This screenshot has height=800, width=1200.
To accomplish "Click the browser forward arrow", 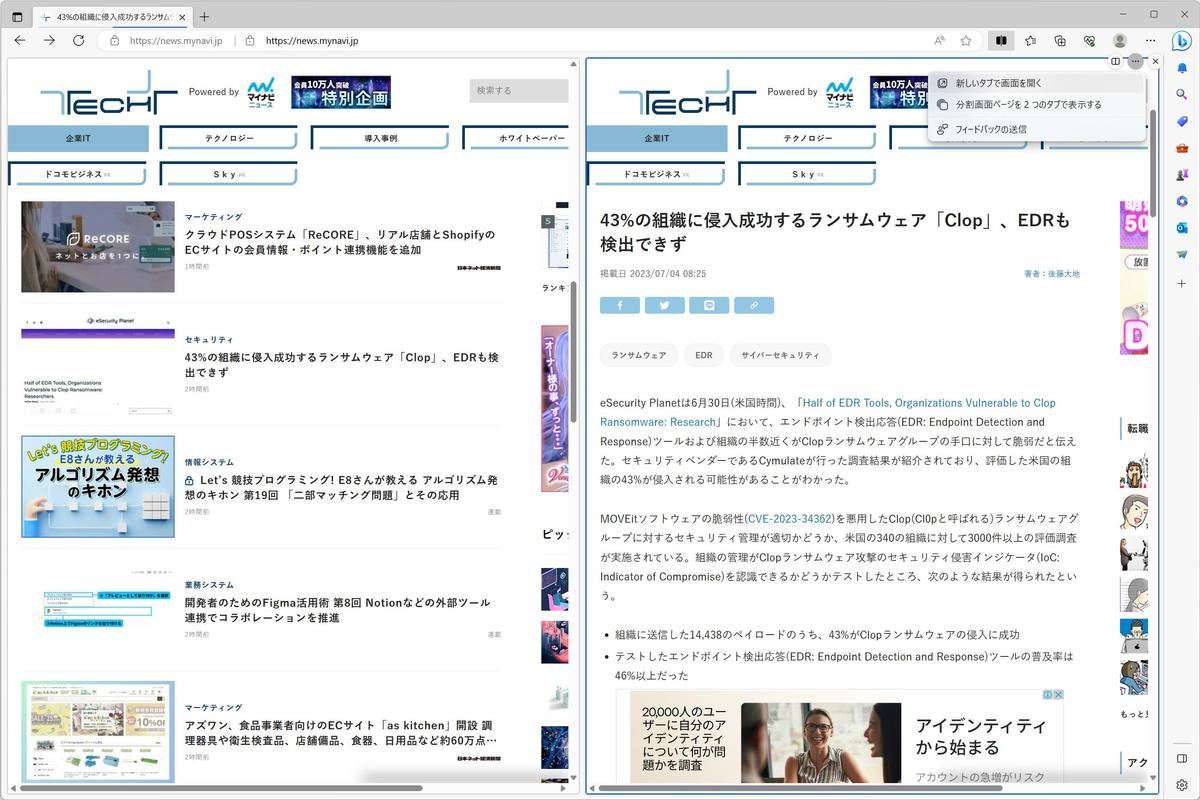I will tap(49, 40).
